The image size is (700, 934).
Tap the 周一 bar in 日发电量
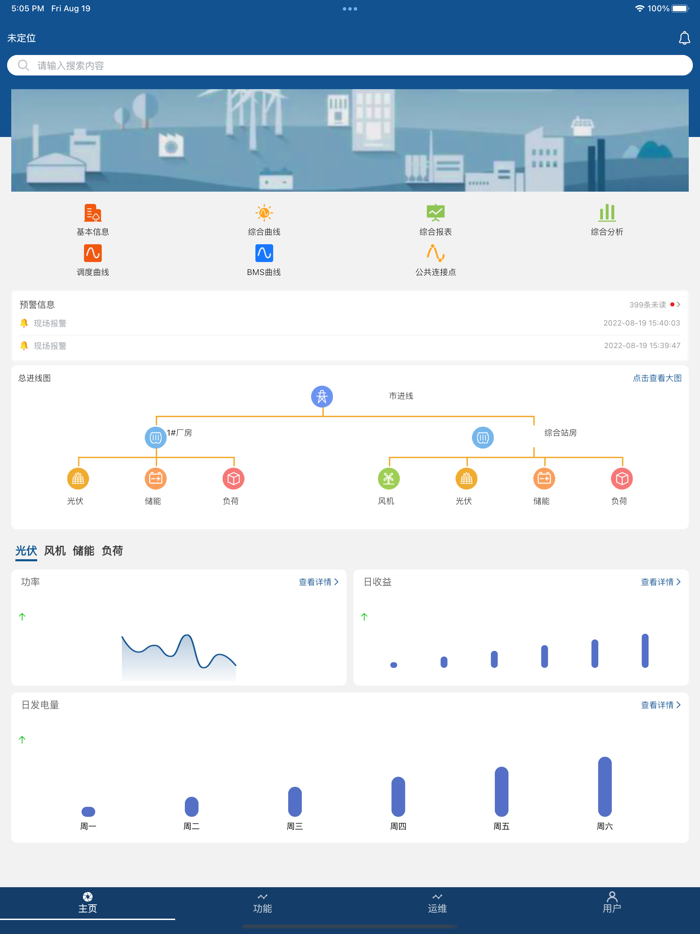coord(88,811)
